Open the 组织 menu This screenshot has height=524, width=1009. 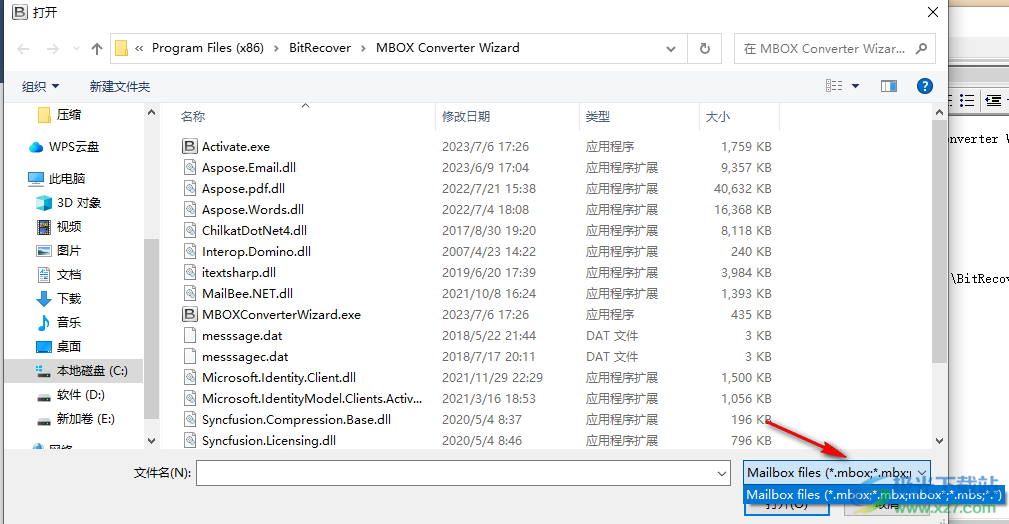tap(40, 86)
